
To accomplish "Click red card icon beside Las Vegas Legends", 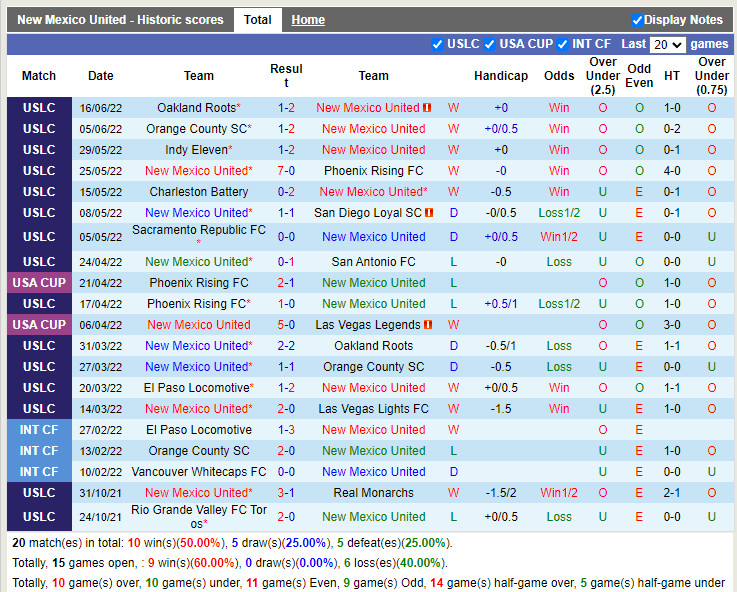I will pos(428,325).
